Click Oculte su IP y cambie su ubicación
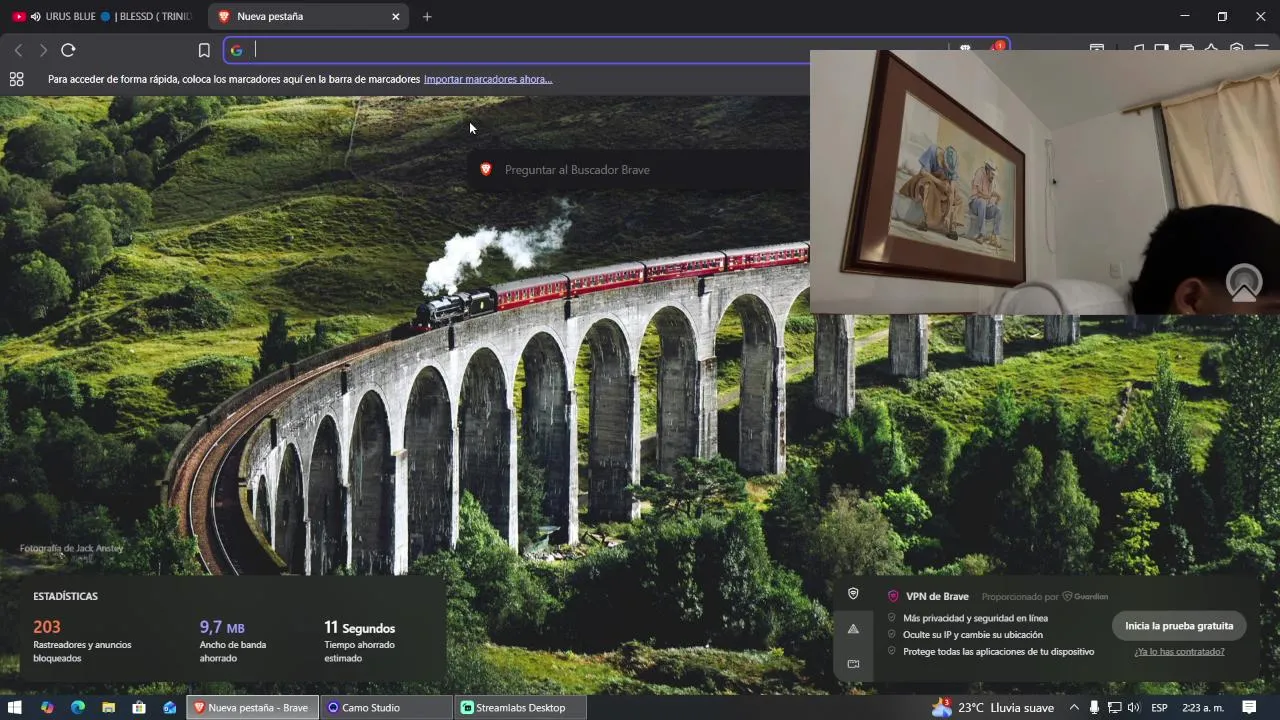Image resolution: width=1280 pixels, height=720 pixels. click(x=972, y=634)
